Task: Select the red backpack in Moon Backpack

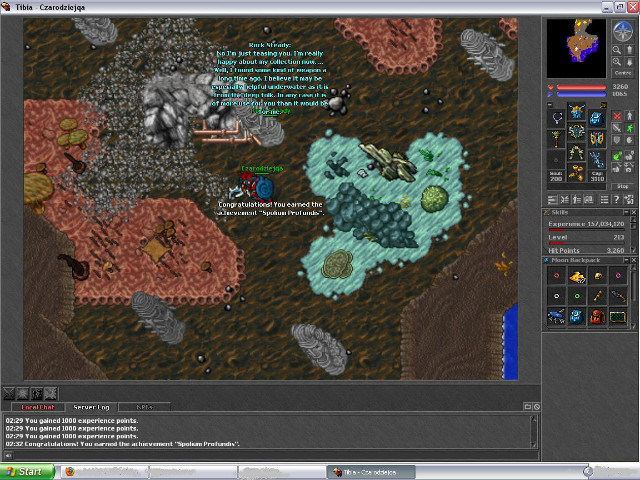Action: click(x=597, y=316)
